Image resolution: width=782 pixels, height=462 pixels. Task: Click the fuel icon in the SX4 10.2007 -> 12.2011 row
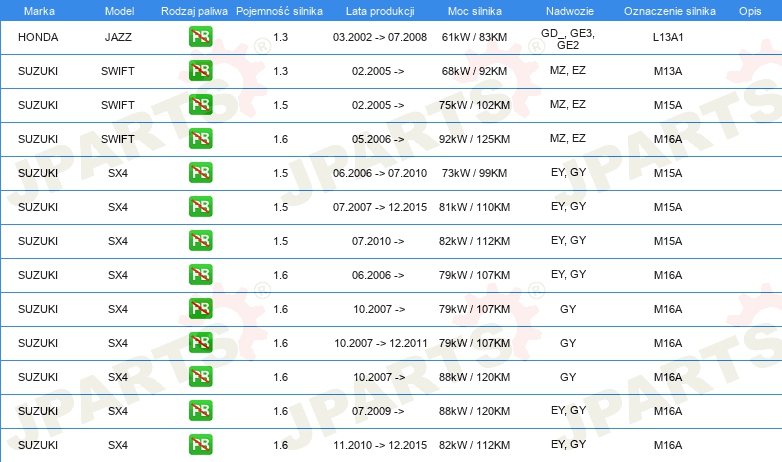coord(200,343)
